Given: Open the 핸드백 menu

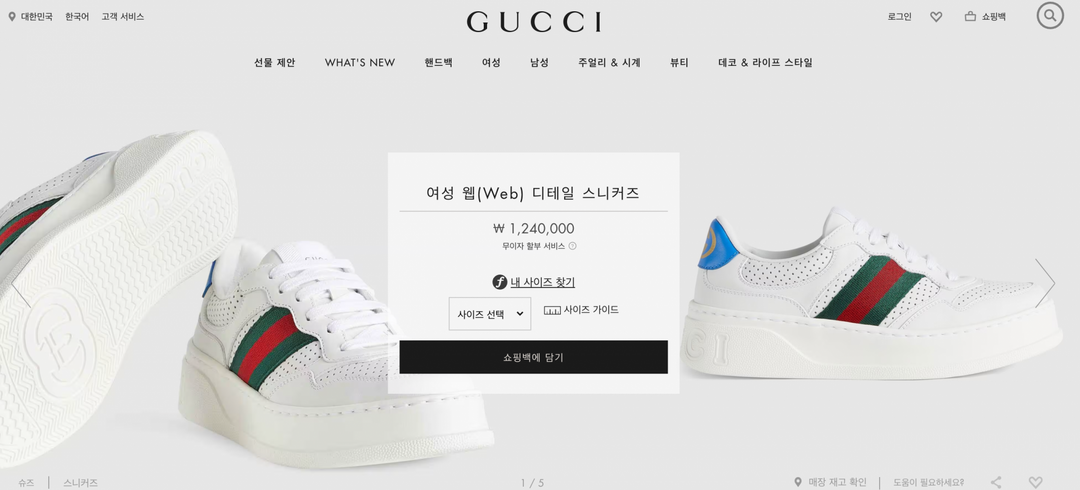Looking at the screenshot, I should pyautogui.click(x=438, y=63).
